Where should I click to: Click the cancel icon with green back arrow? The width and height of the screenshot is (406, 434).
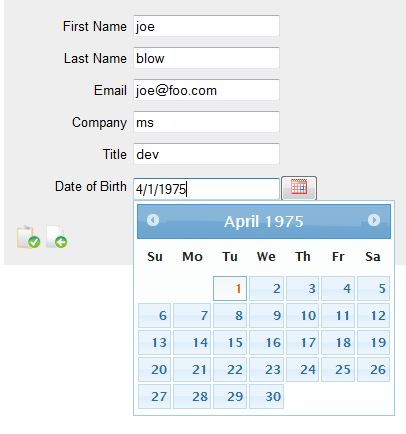point(57,237)
